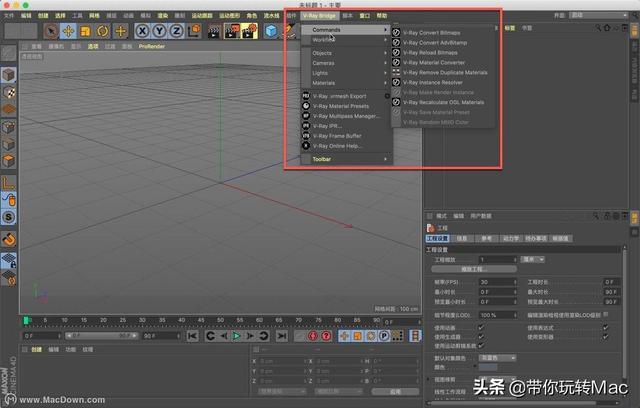Screen dimensions: 640x408
Task: Click Render to Picture Viewer icon
Action: (232, 31)
